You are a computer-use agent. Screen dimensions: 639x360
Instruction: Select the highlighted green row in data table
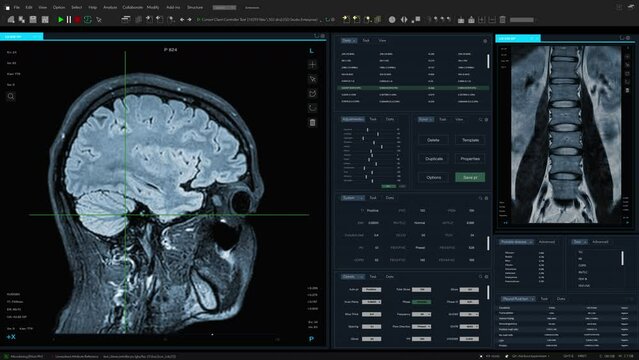pyautogui.click(x=413, y=88)
